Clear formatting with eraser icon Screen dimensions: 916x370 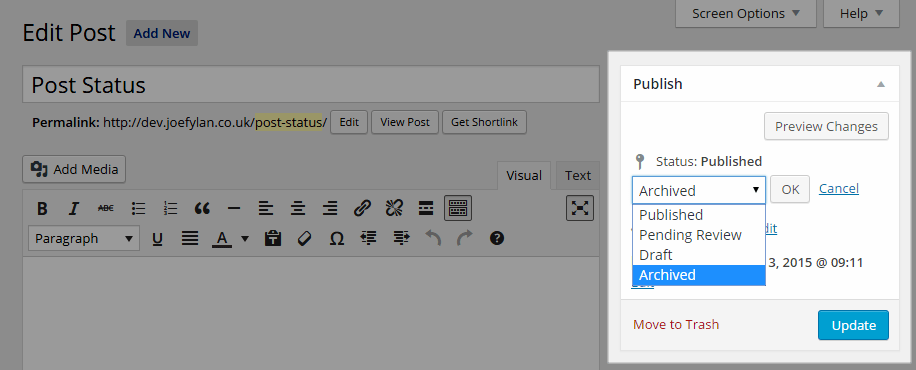click(x=304, y=238)
